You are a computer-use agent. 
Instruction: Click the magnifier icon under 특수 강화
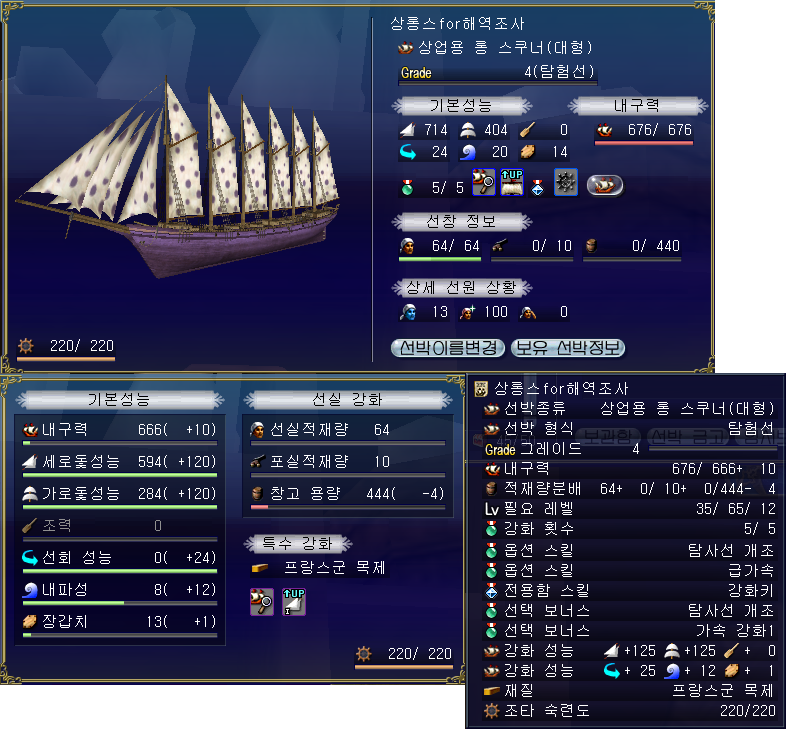[262, 601]
